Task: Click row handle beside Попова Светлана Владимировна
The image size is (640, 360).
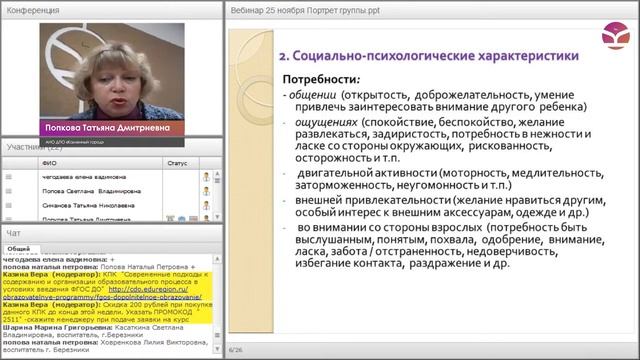Action: (9, 191)
